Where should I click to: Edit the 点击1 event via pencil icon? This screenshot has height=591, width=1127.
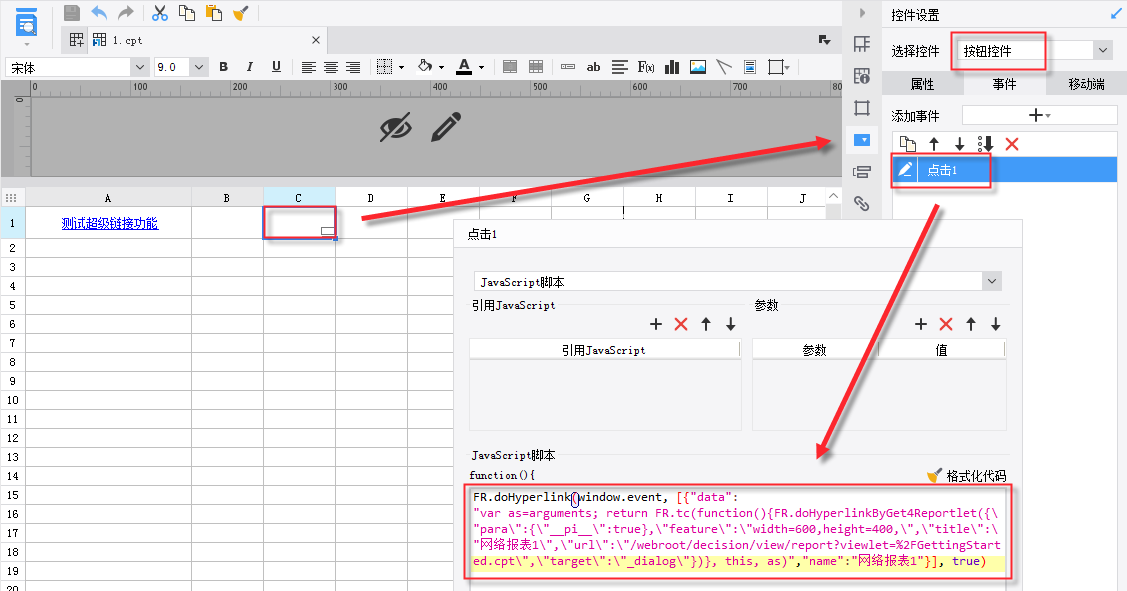pyautogui.click(x=905, y=170)
